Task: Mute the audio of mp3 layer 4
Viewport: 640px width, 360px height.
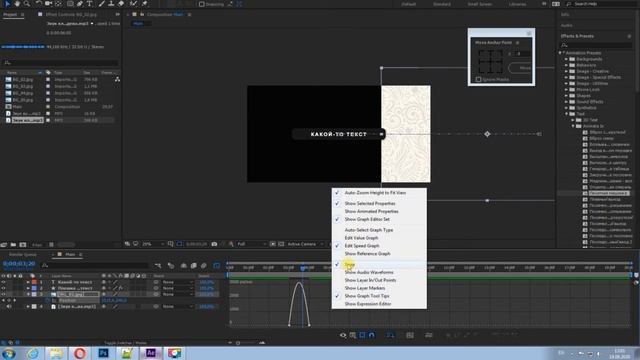Action: pos(9,306)
